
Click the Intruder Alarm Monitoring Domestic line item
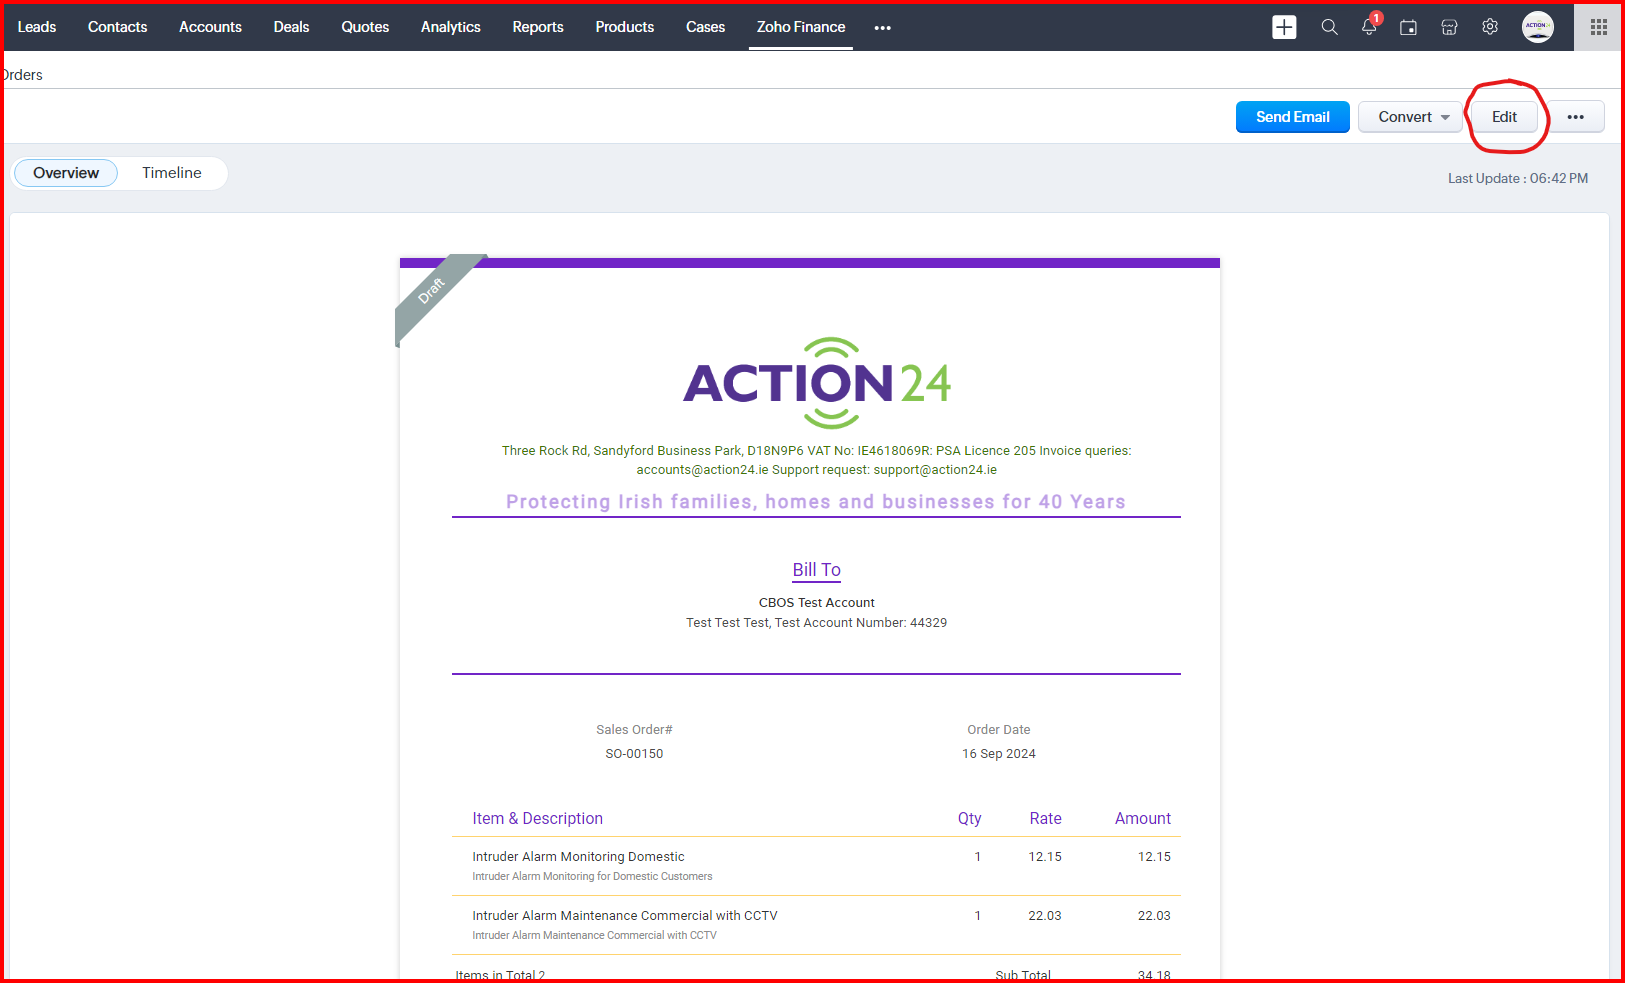578,857
